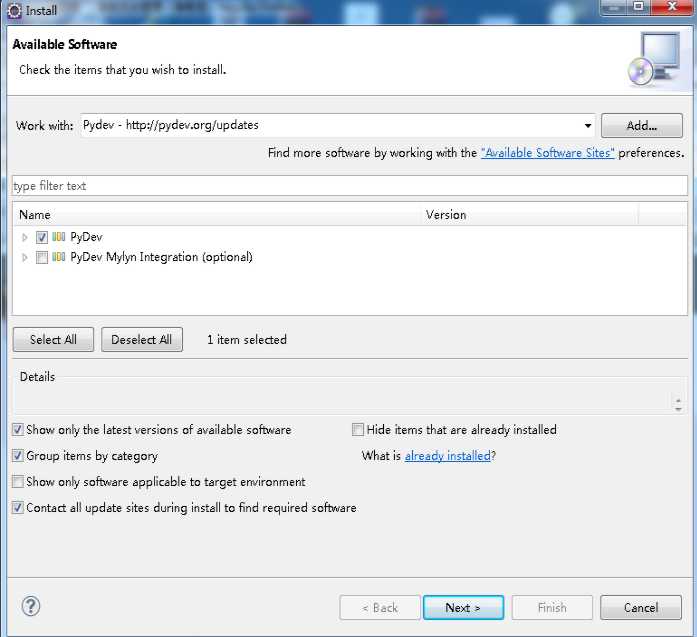Click the Next > button
Image resolution: width=697 pixels, height=637 pixels.
pyautogui.click(x=463, y=608)
